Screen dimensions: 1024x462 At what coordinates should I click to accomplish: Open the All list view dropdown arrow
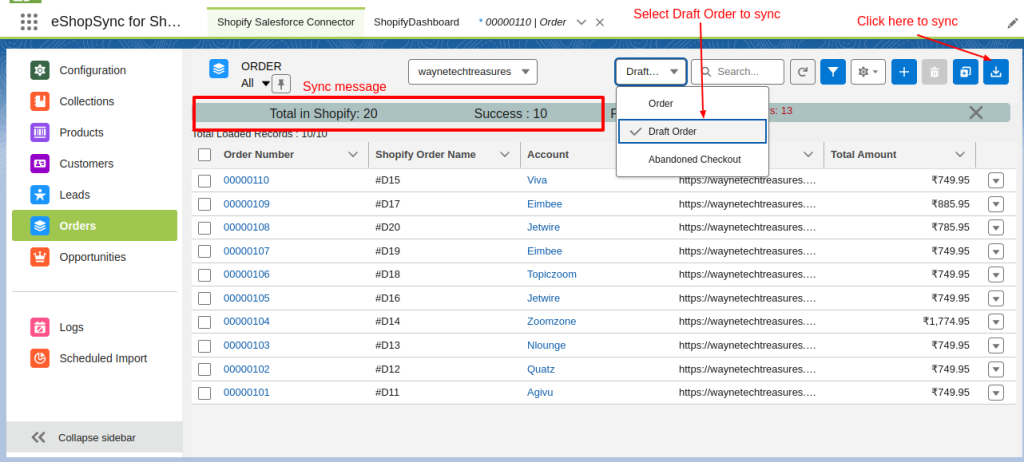tap(265, 84)
